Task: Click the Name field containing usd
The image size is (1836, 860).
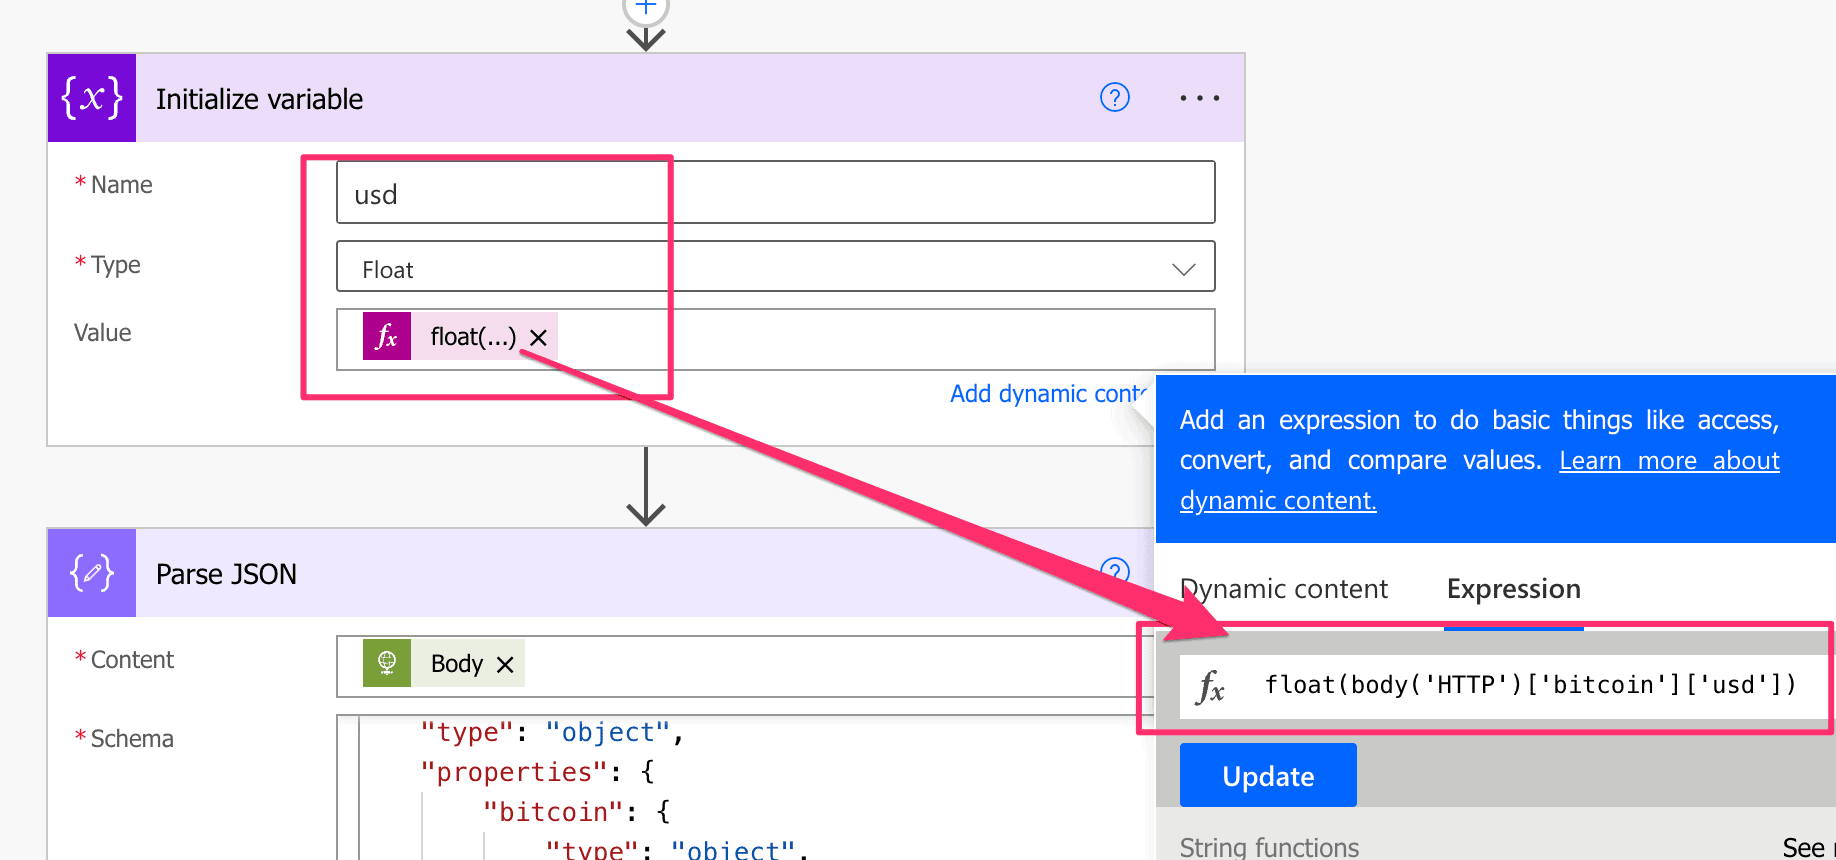Action: click(776, 192)
